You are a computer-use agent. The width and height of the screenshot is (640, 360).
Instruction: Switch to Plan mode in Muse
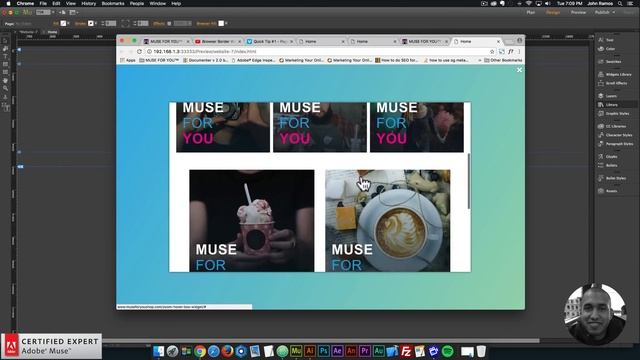coord(531,12)
